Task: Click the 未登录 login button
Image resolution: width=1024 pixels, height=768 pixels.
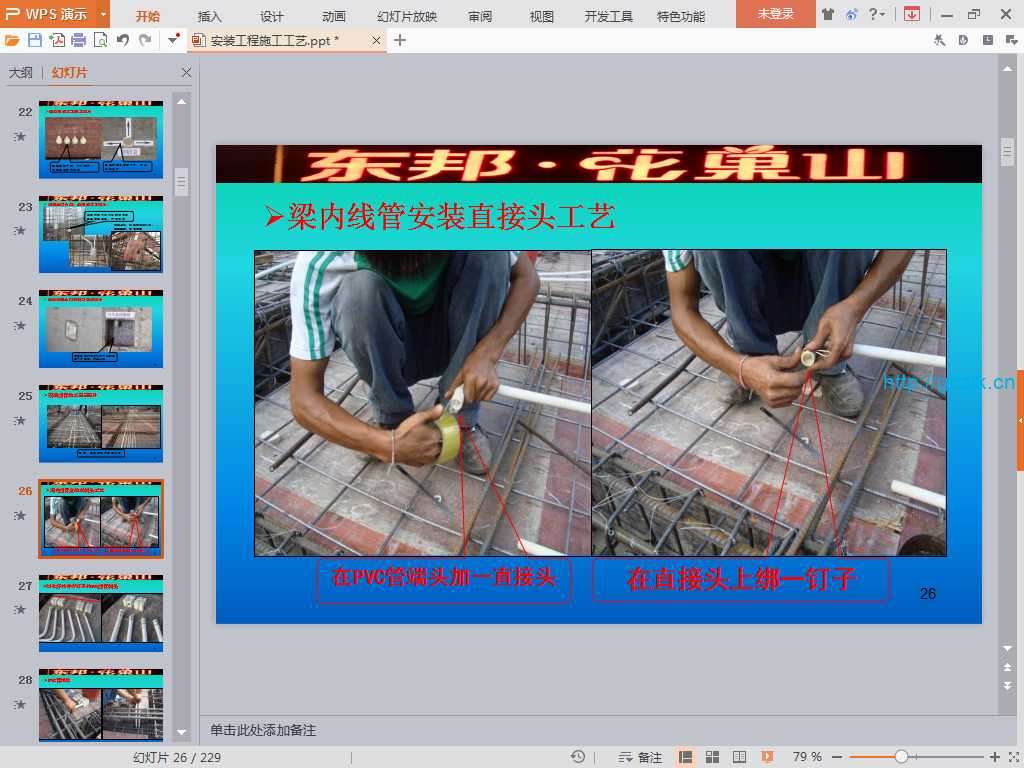Action: pyautogui.click(x=775, y=14)
